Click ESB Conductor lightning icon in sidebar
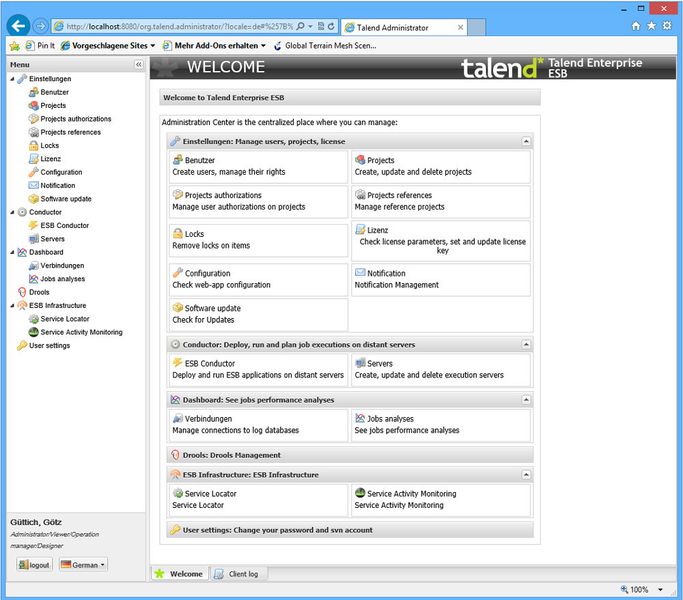 tap(34, 225)
